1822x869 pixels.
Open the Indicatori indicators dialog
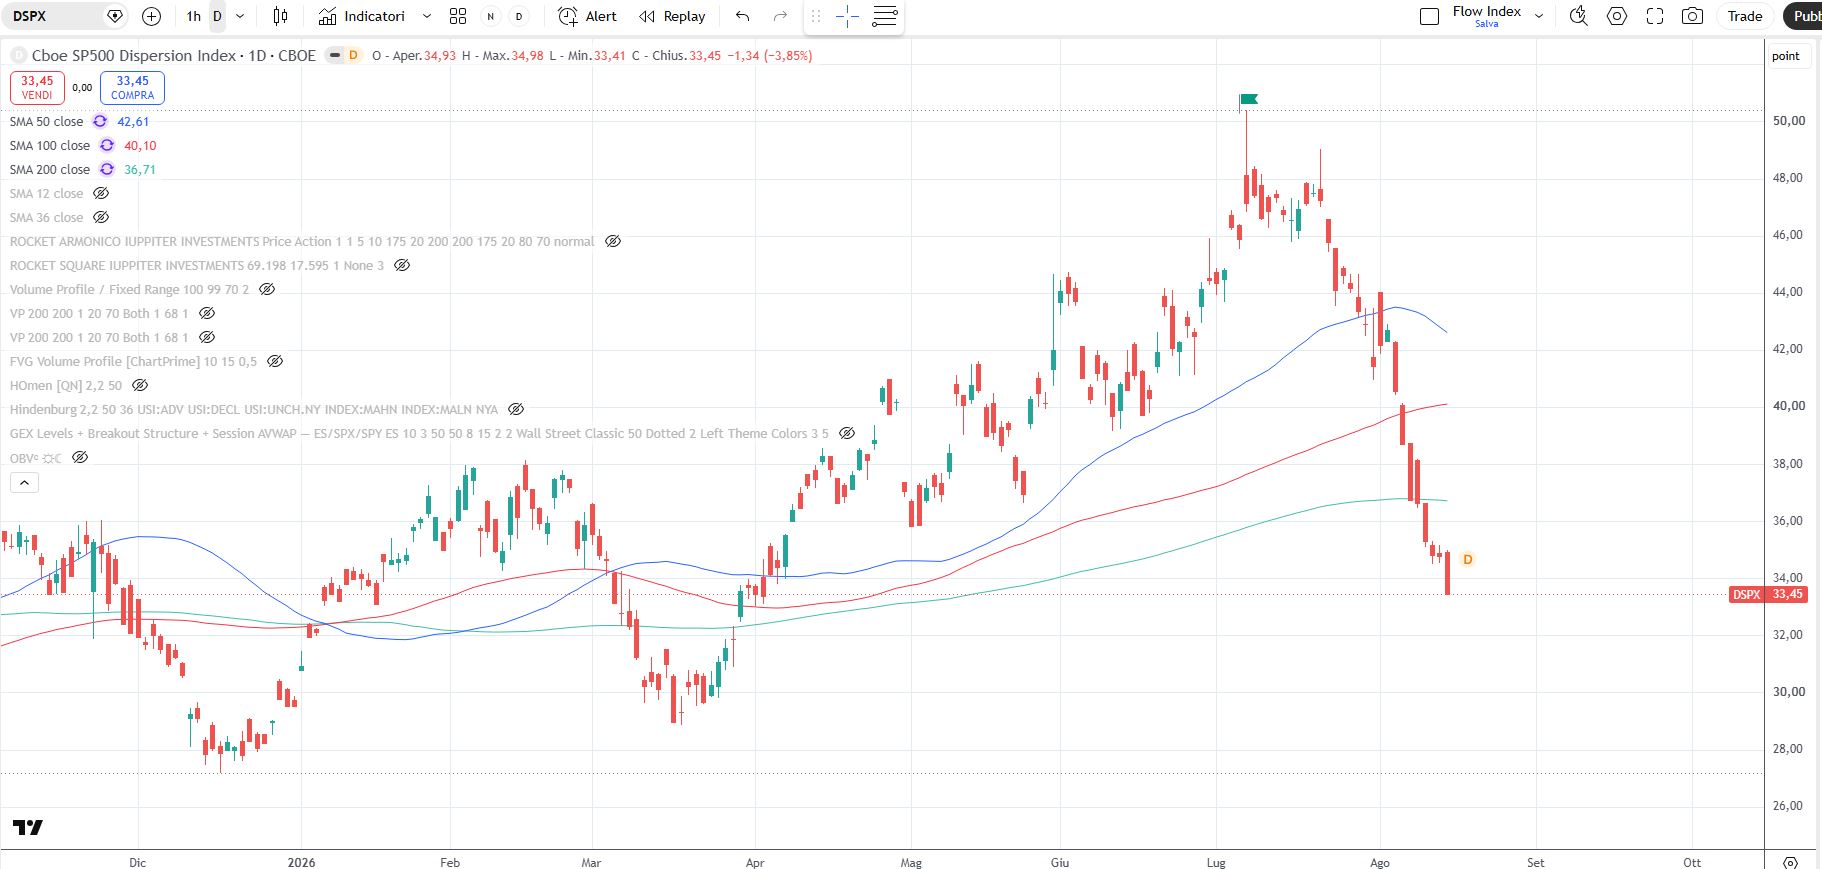(x=362, y=16)
